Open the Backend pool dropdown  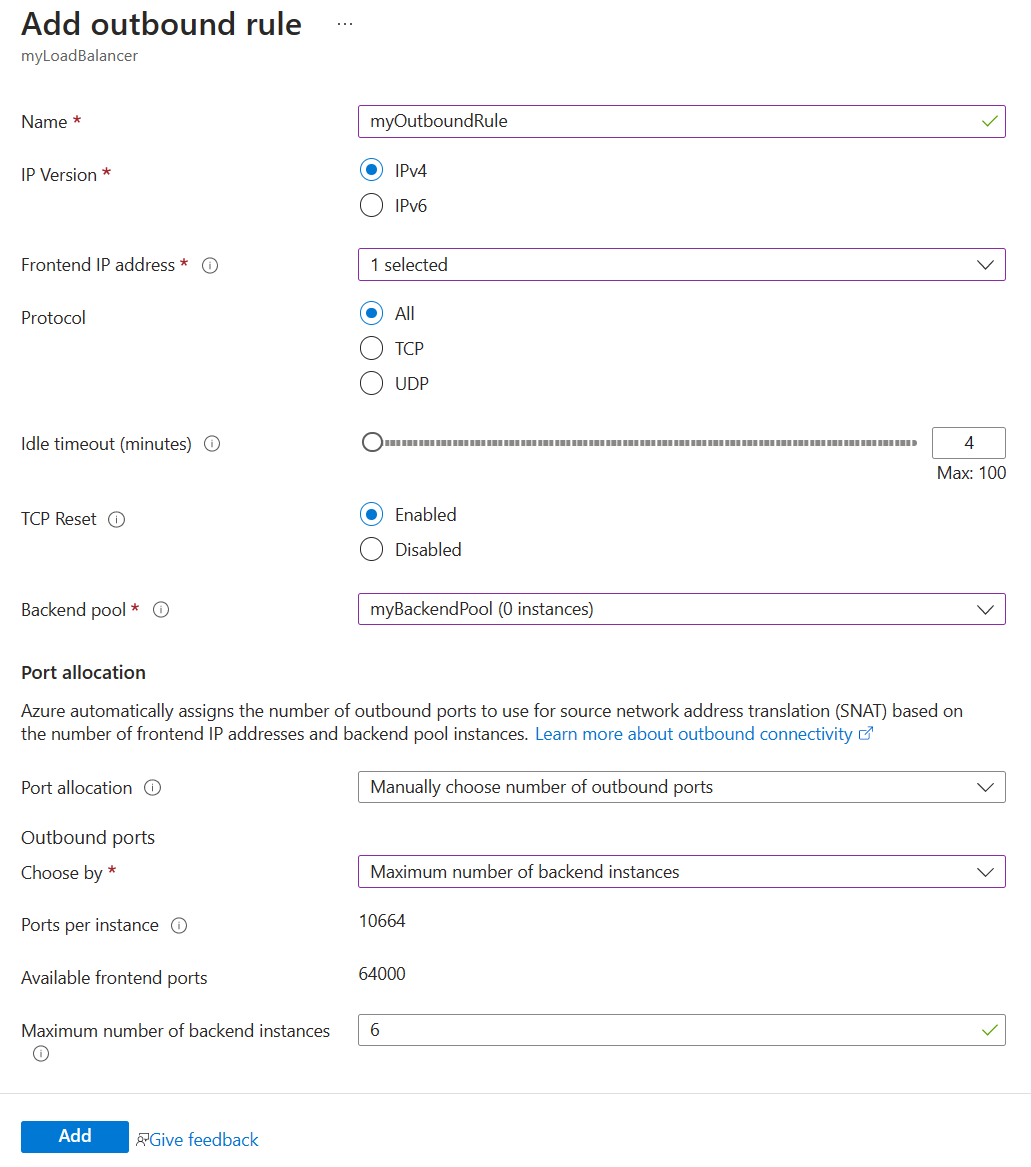681,609
